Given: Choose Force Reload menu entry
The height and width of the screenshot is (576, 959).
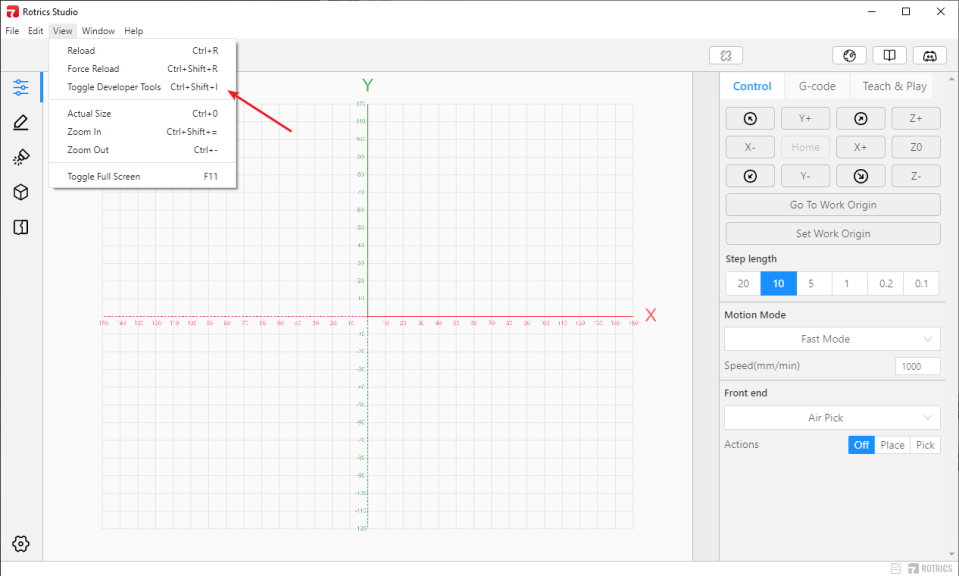Looking at the screenshot, I should 143,68.
